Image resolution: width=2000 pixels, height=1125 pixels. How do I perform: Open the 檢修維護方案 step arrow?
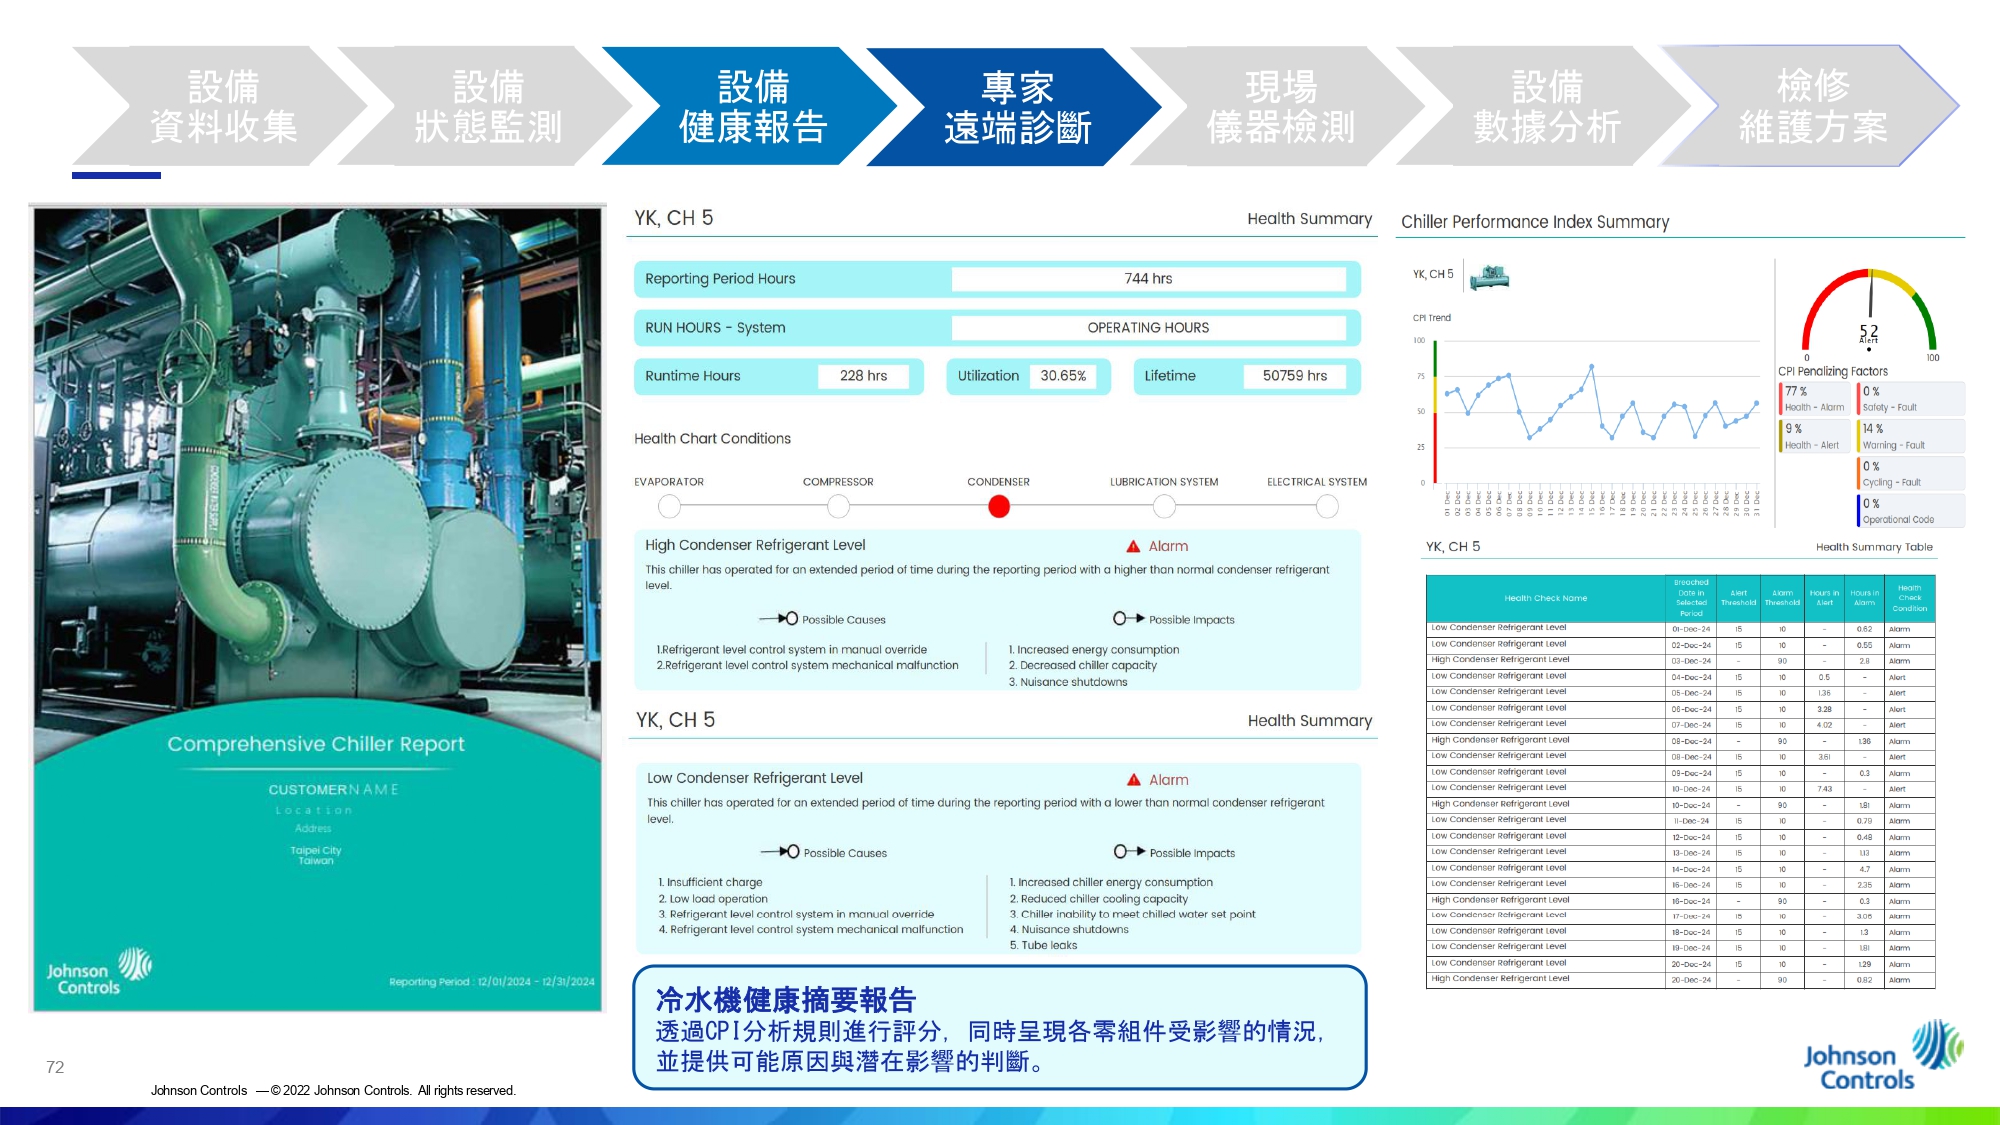tap(1812, 107)
